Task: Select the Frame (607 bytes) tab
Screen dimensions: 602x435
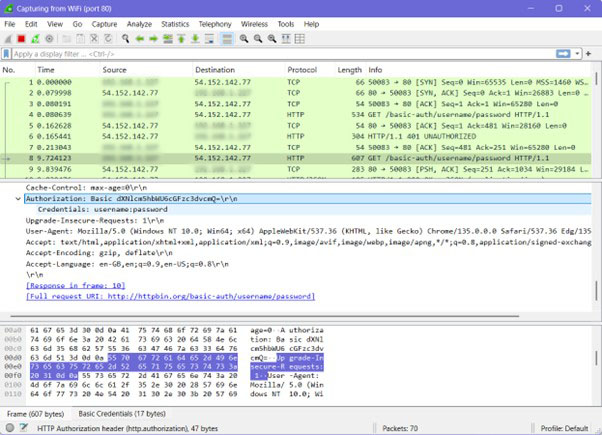Action: pyautogui.click(x=36, y=411)
